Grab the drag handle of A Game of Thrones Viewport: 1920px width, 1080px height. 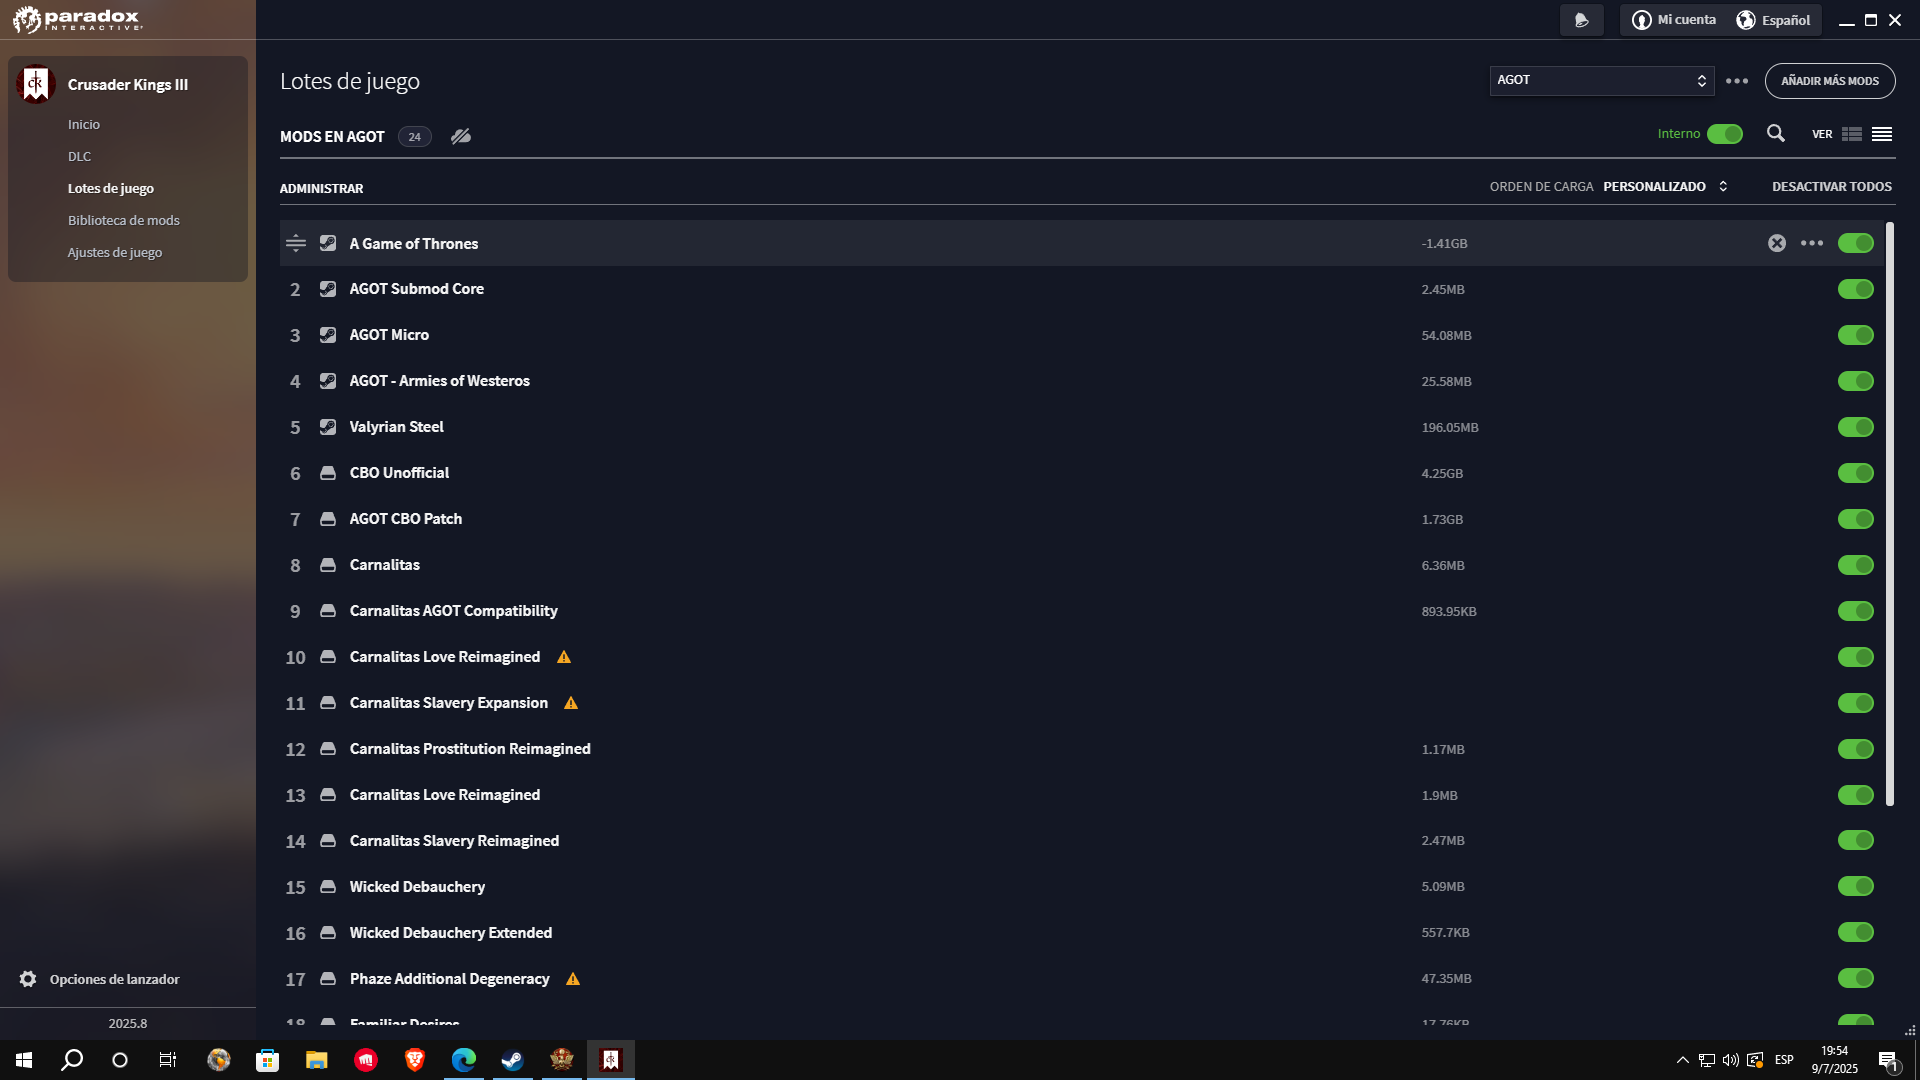[295, 243]
